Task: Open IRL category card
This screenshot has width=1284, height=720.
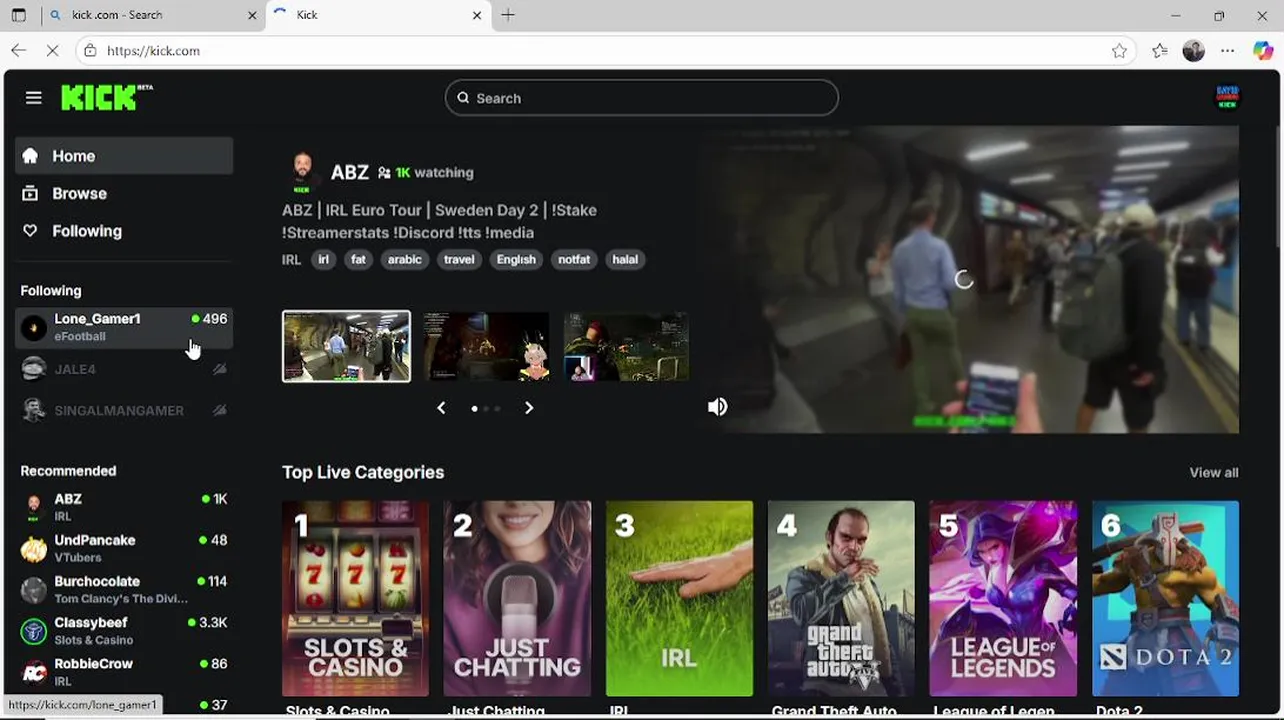Action: [679, 598]
